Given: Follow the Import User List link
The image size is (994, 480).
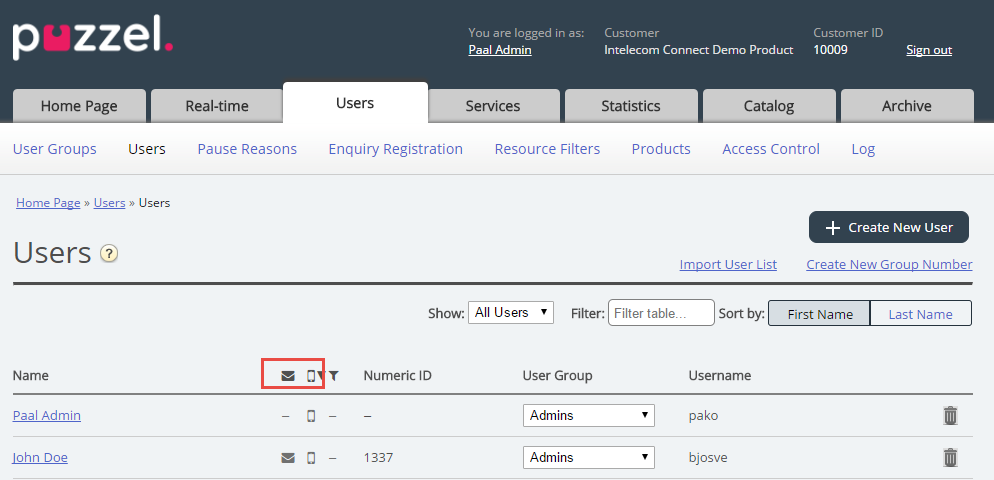Looking at the screenshot, I should click(x=728, y=264).
